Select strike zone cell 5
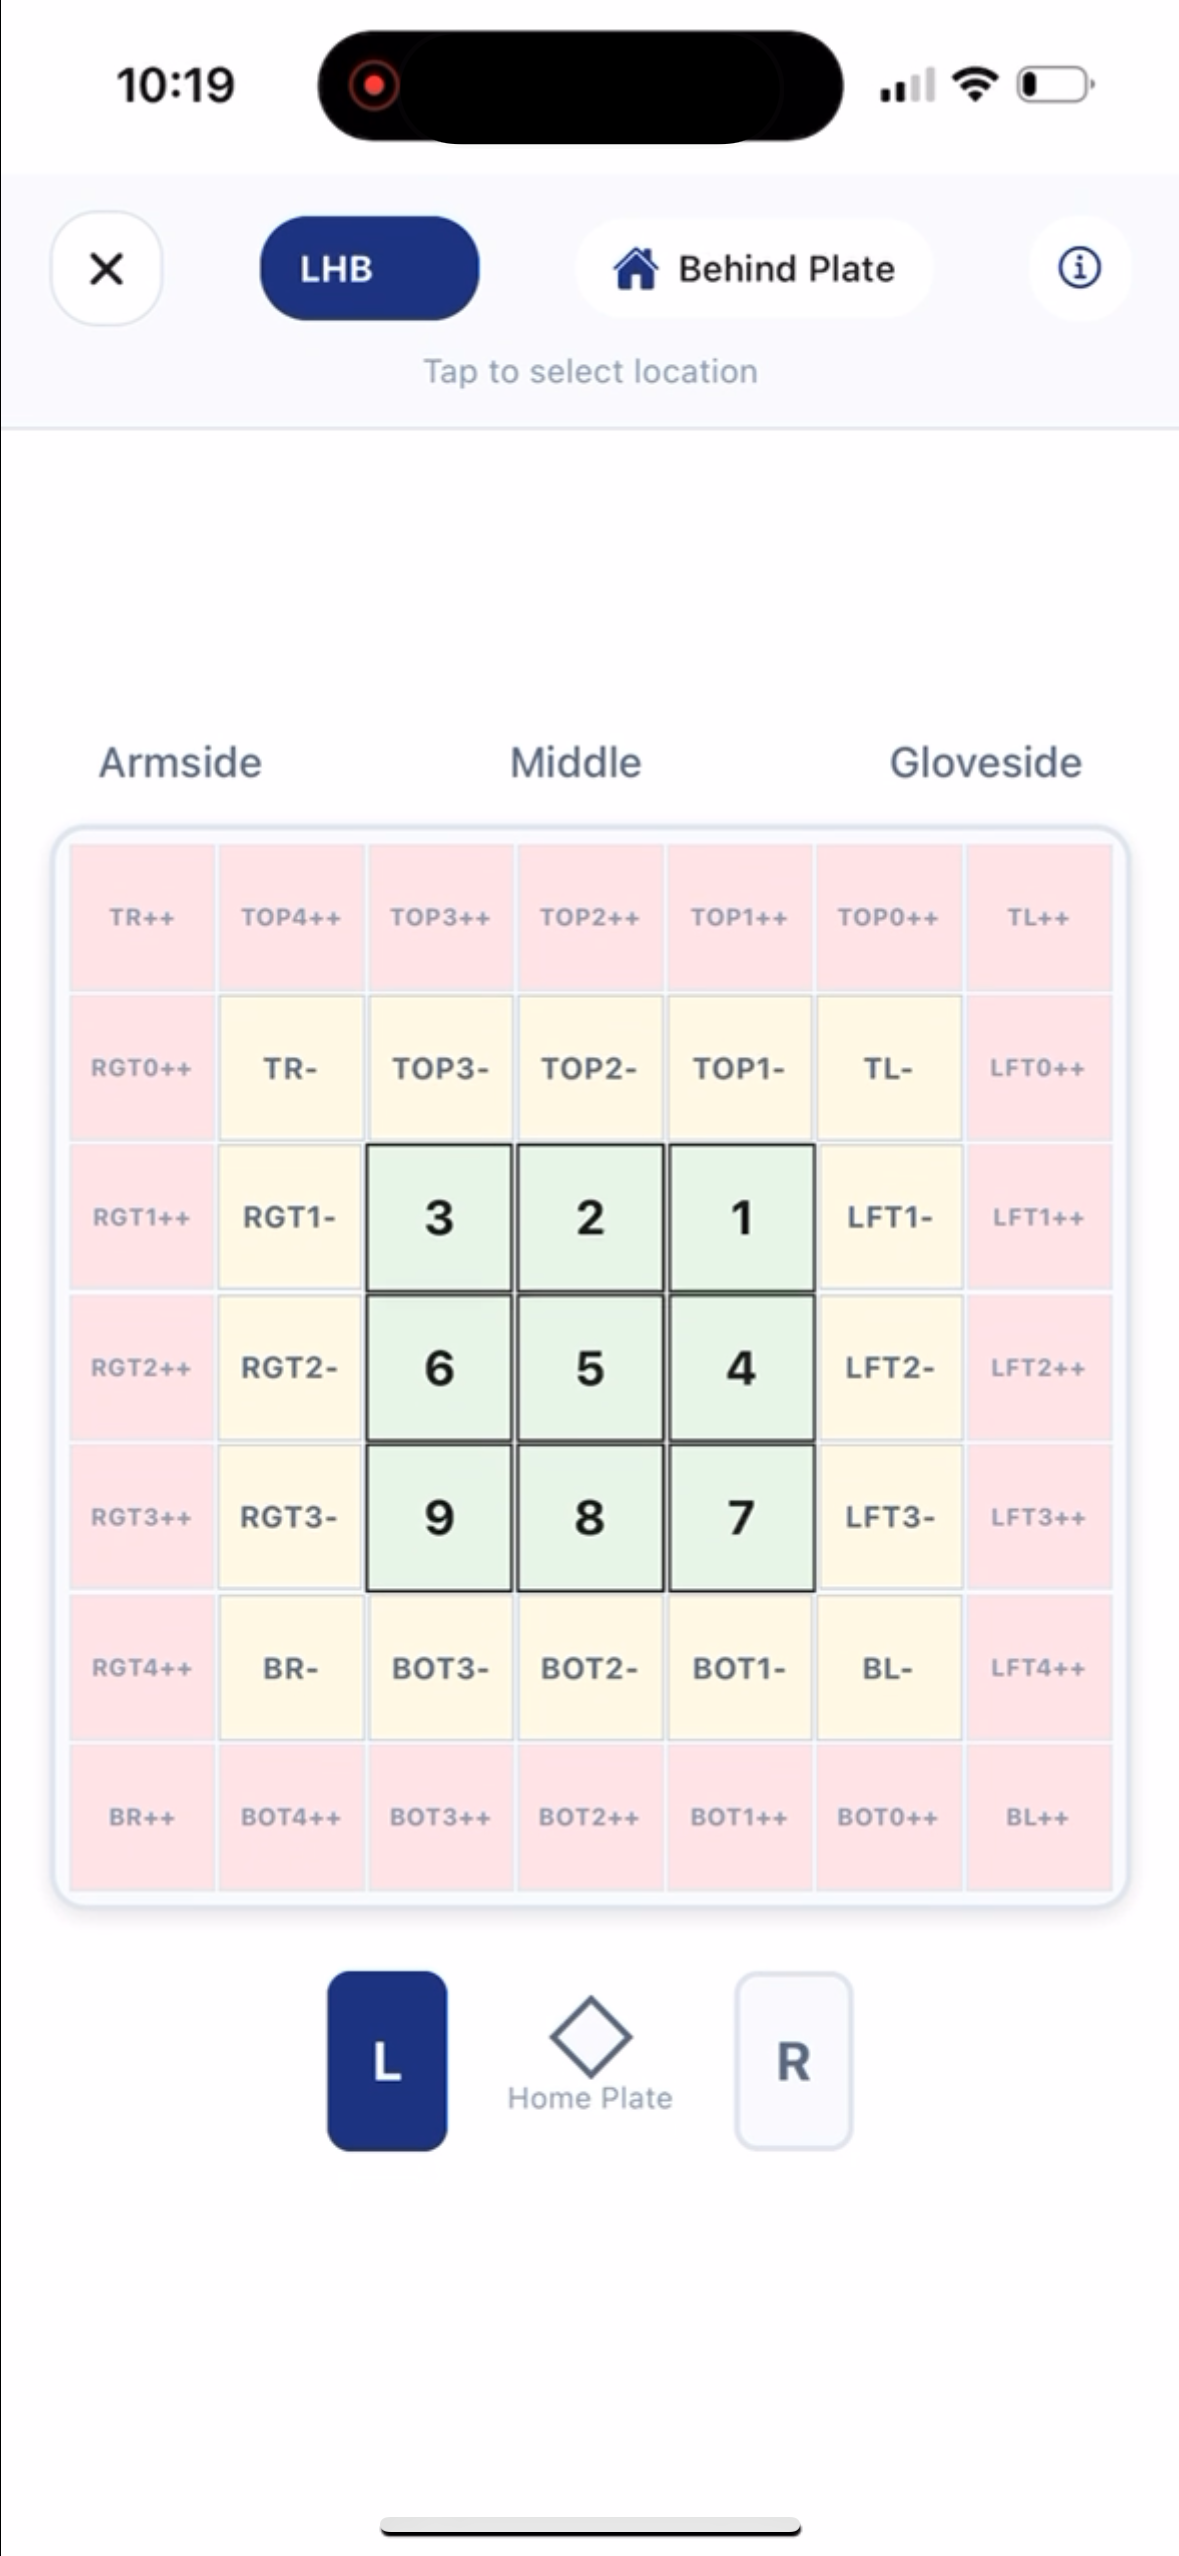Screen dimensions: 1179x2556 [x=590, y=1368]
